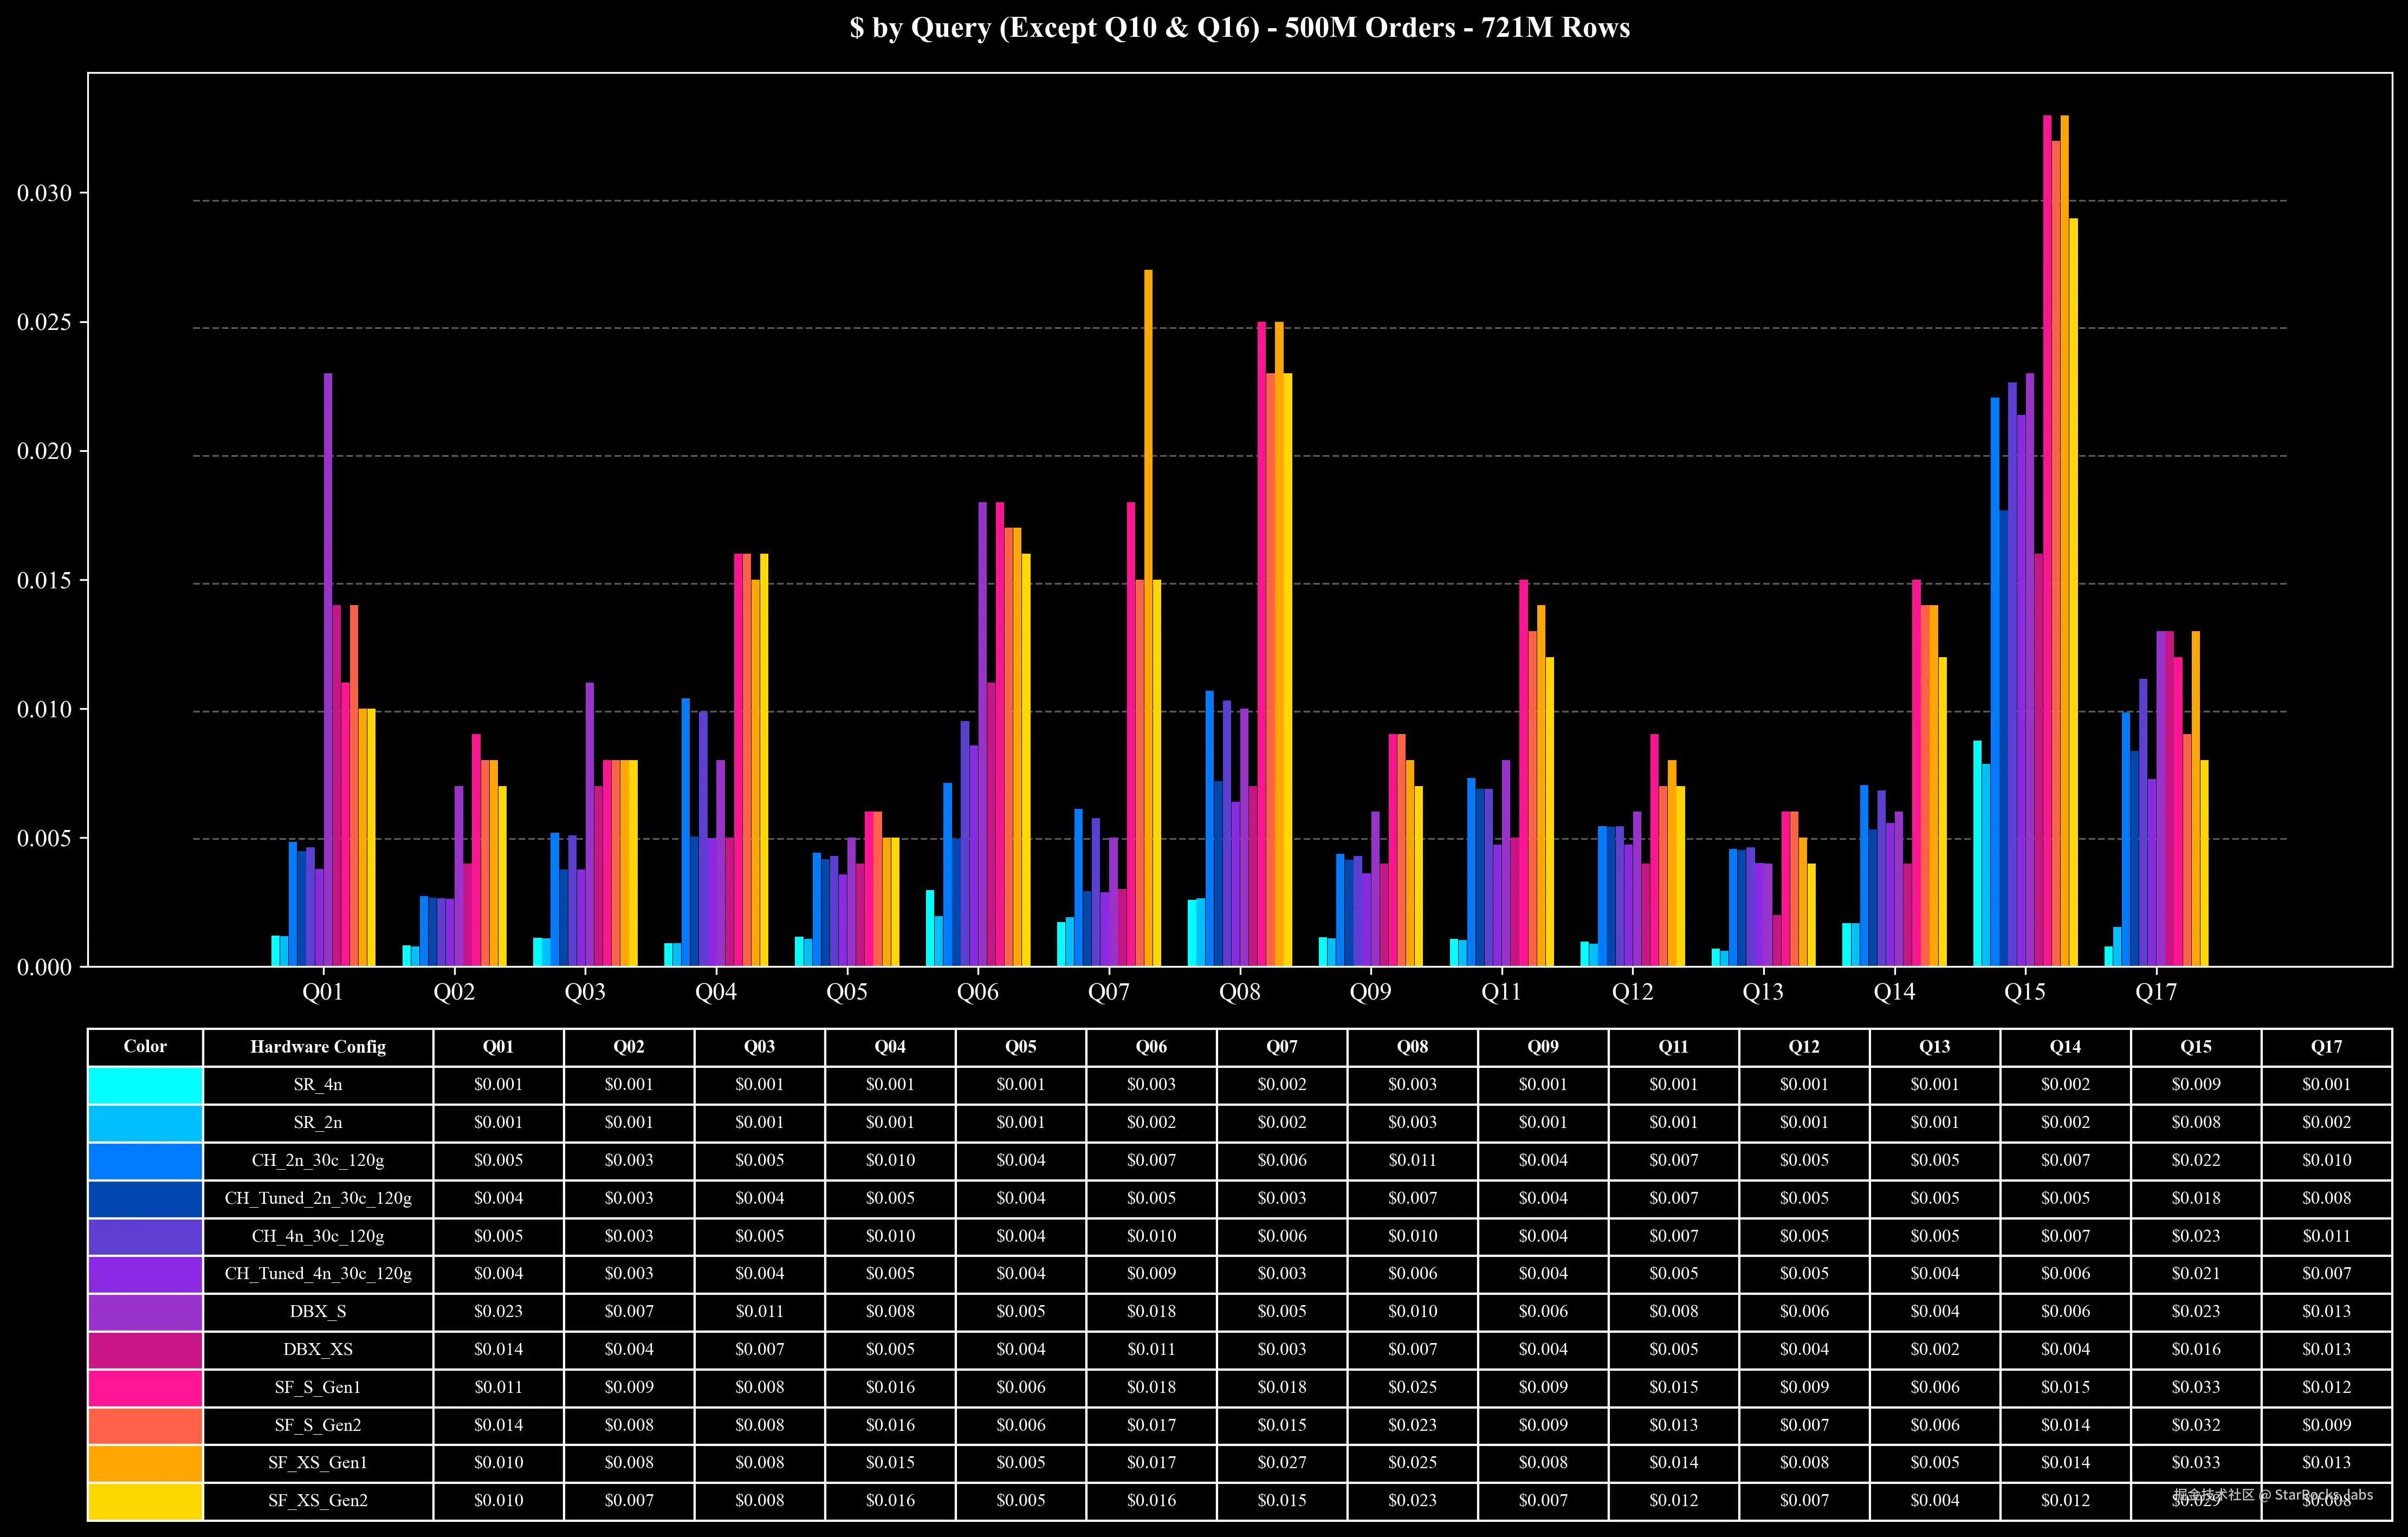Click the chart title text
Image resolution: width=2408 pixels, height=1537 pixels.
[1239, 28]
